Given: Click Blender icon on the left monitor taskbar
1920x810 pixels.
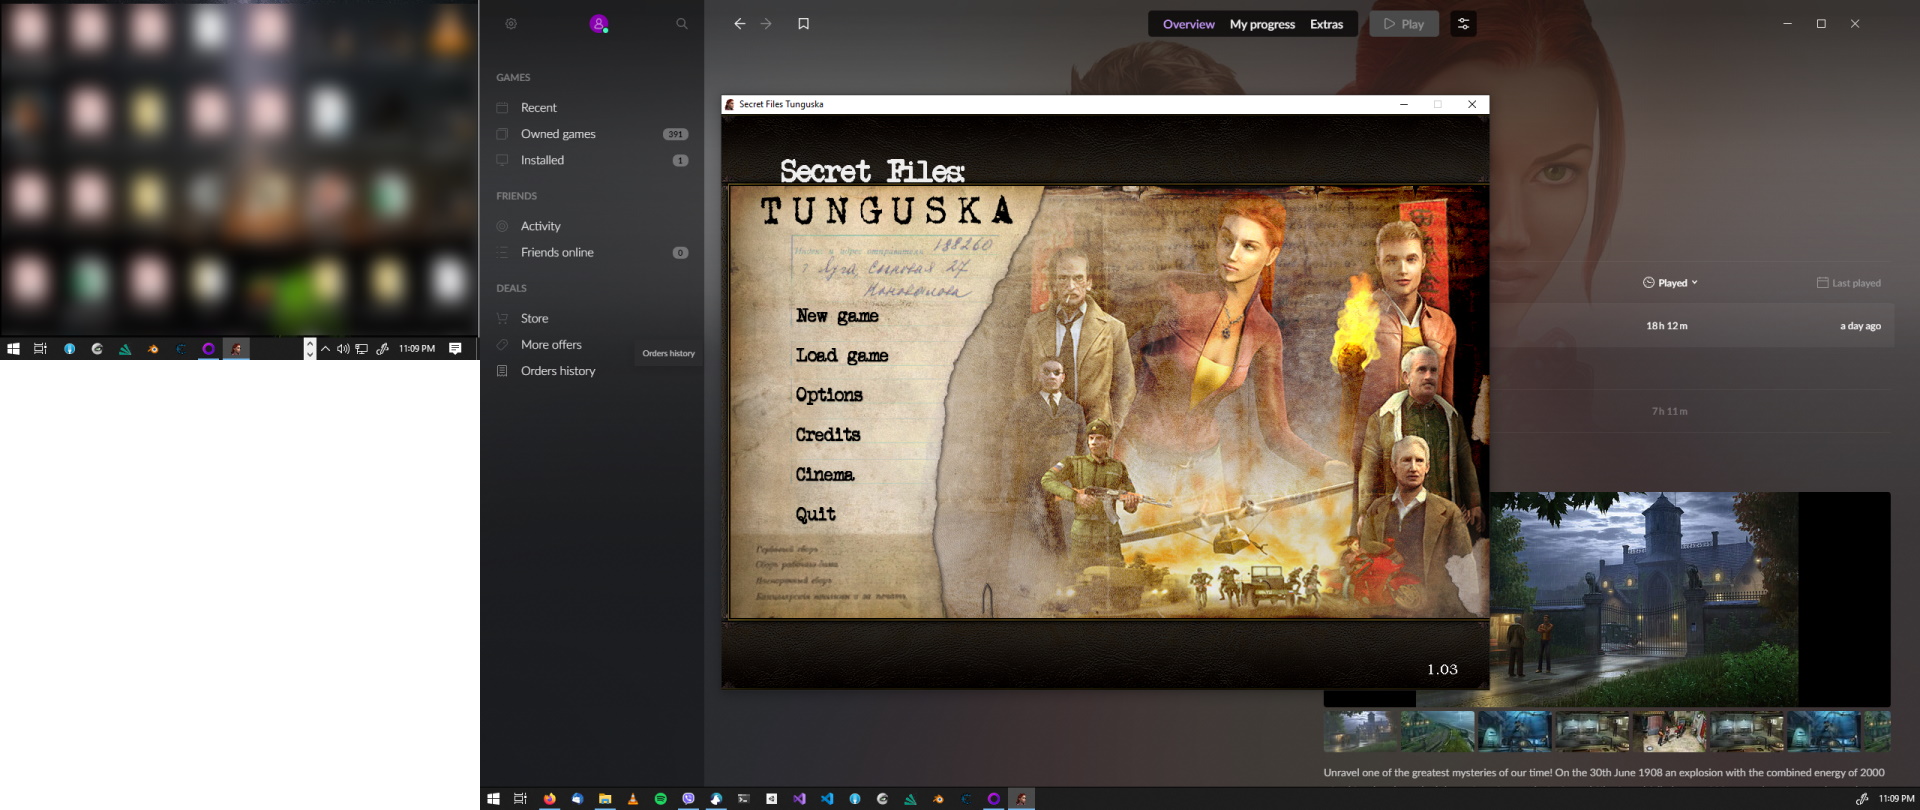Looking at the screenshot, I should click(x=153, y=348).
